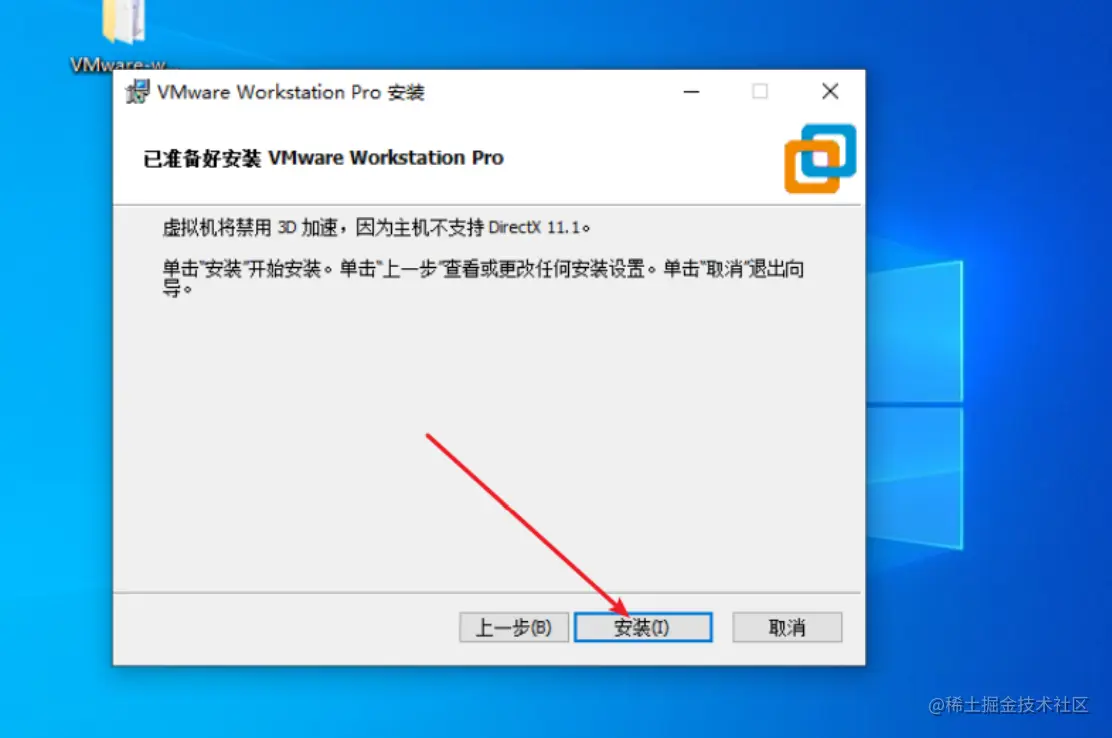Click the DirectX 11.1 3D acceleration warning text

[x=376, y=228]
